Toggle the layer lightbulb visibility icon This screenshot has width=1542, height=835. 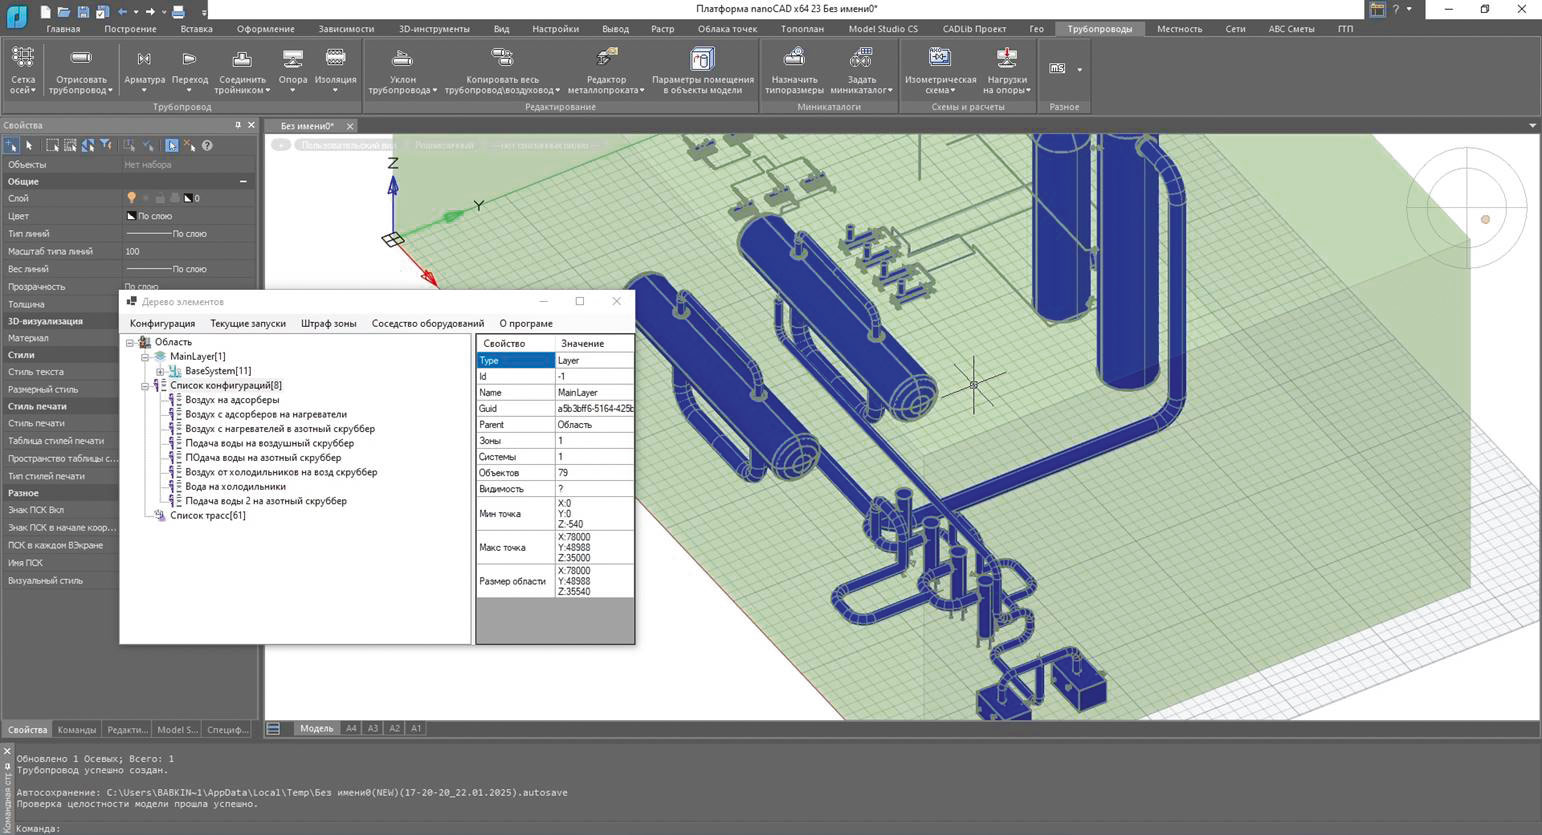131,198
